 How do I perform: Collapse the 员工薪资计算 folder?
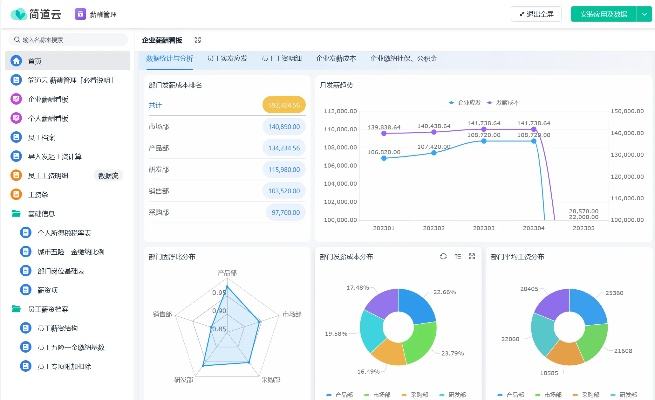tap(16, 309)
